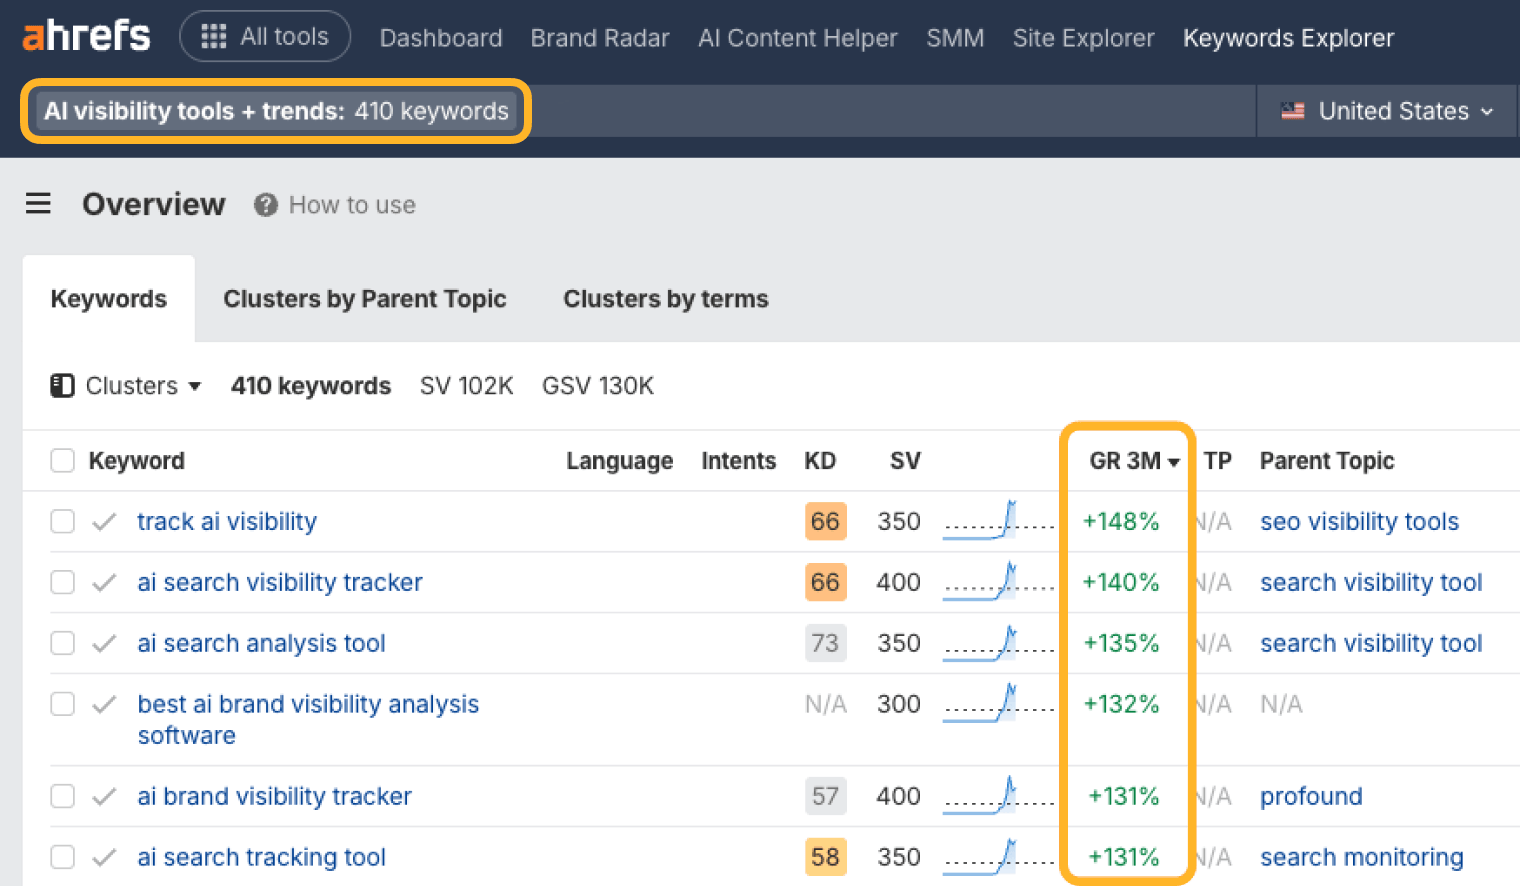Click the trend sparkline for ai brand visibility tracker
This screenshot has width=1520, height=886.
click(998, 795)
